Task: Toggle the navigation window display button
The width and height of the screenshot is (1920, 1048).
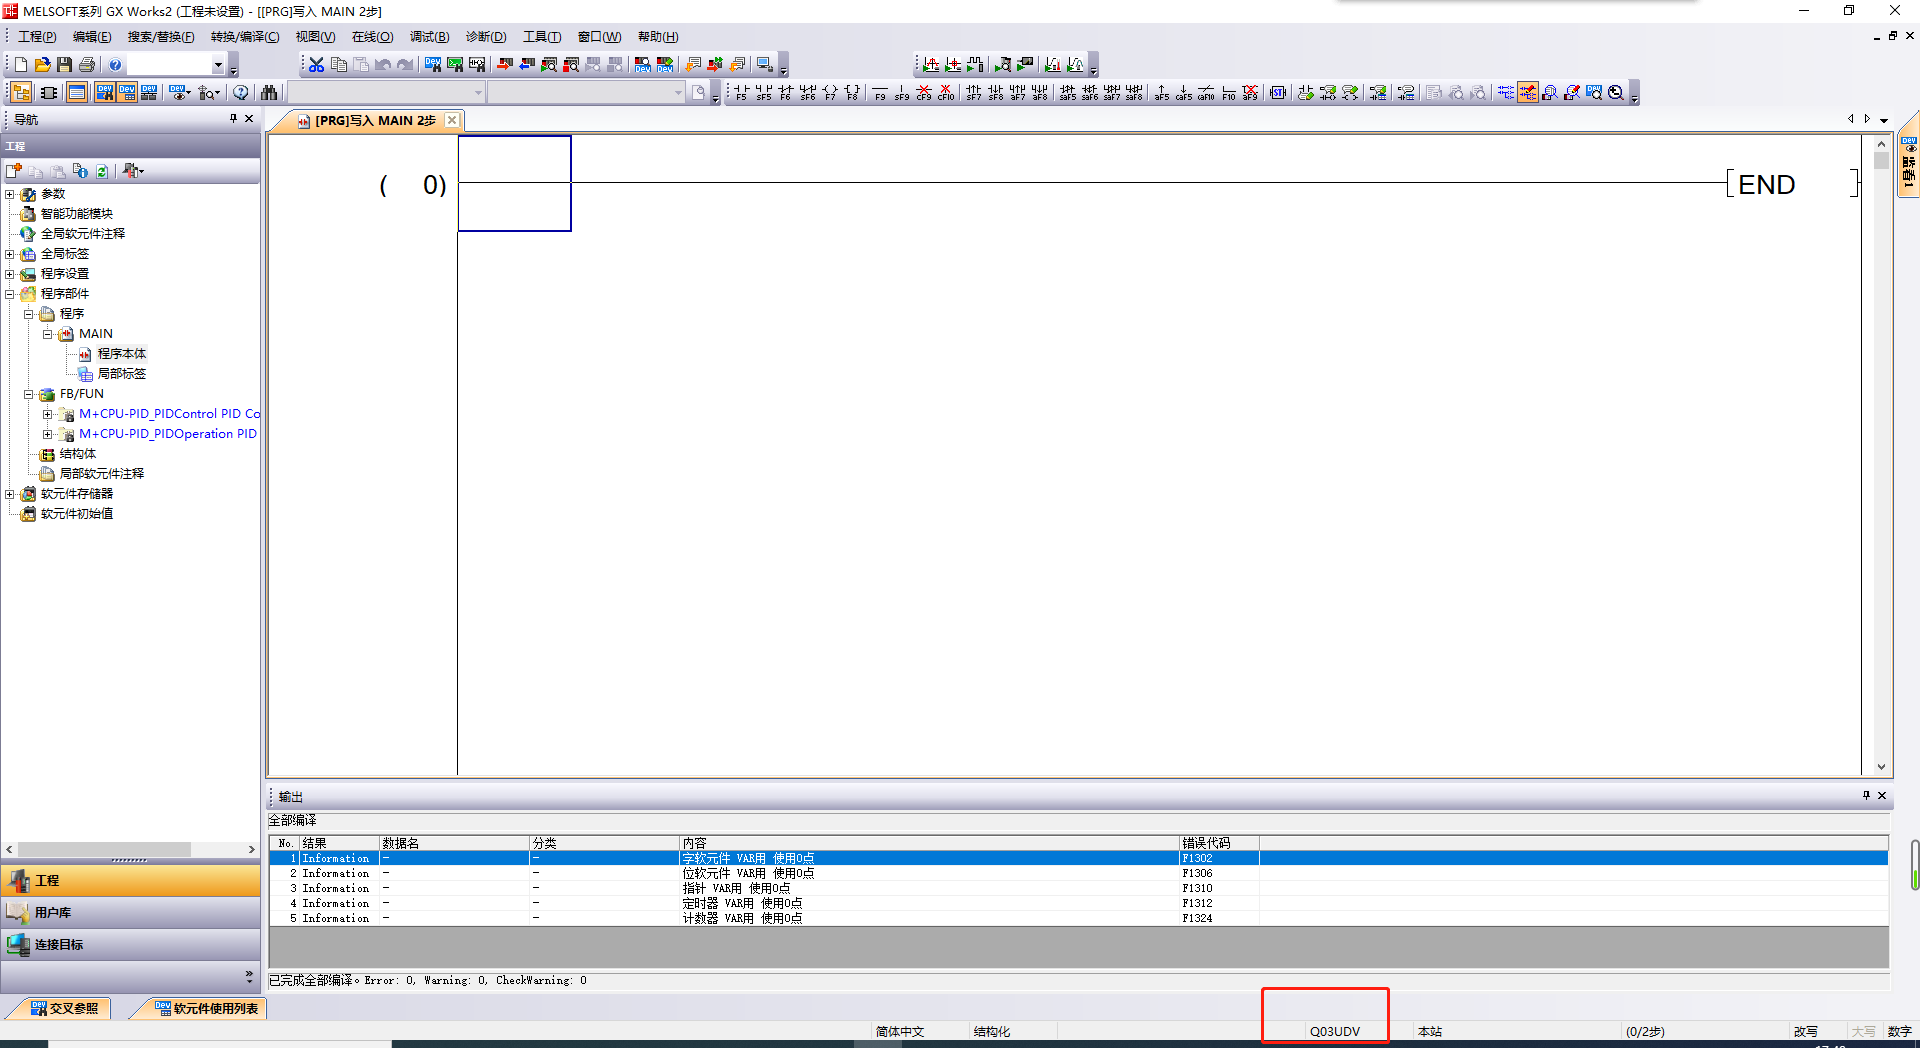Action: click(21, 93)
